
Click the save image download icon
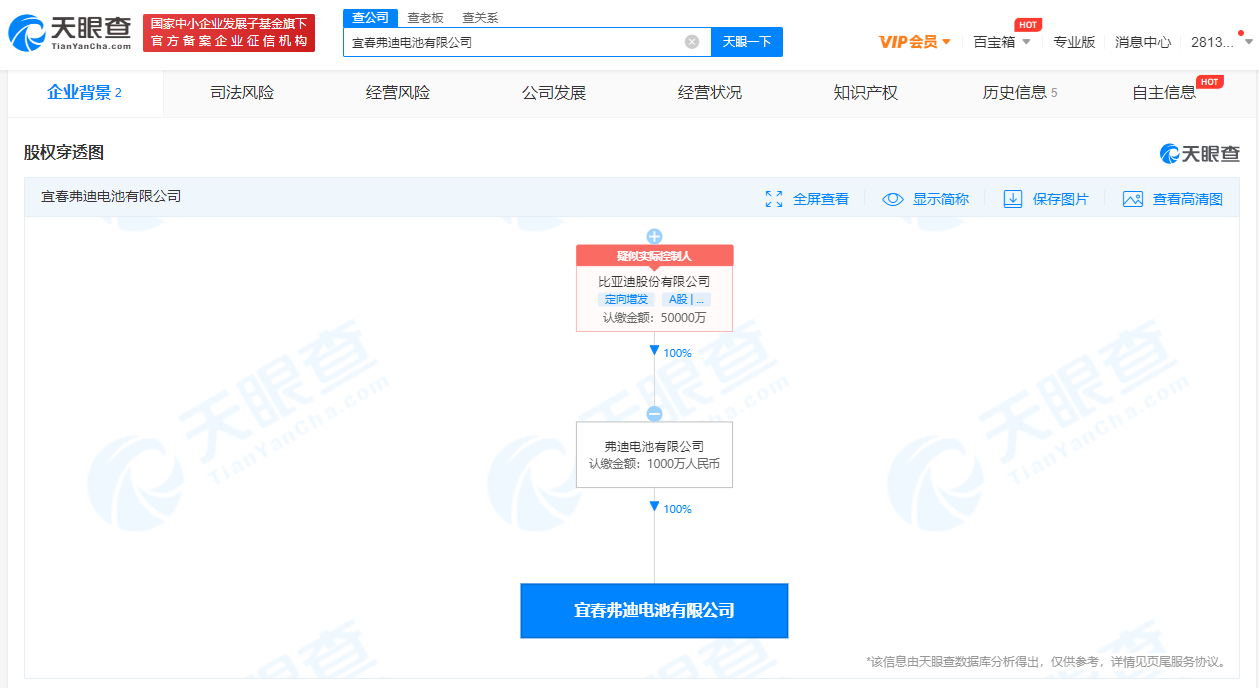click(1013, 199)
